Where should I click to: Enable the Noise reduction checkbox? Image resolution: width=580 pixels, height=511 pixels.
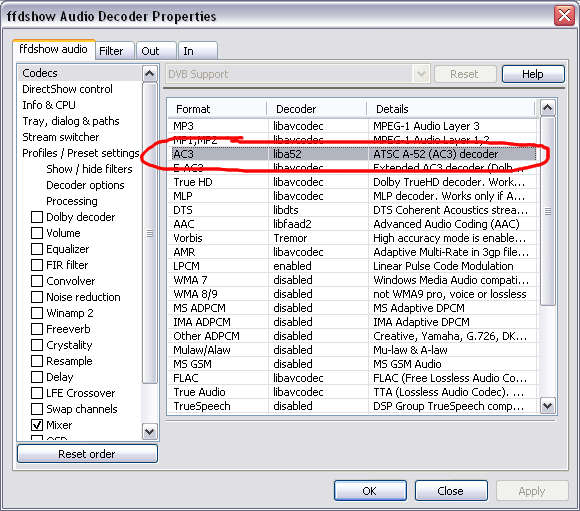37,297
